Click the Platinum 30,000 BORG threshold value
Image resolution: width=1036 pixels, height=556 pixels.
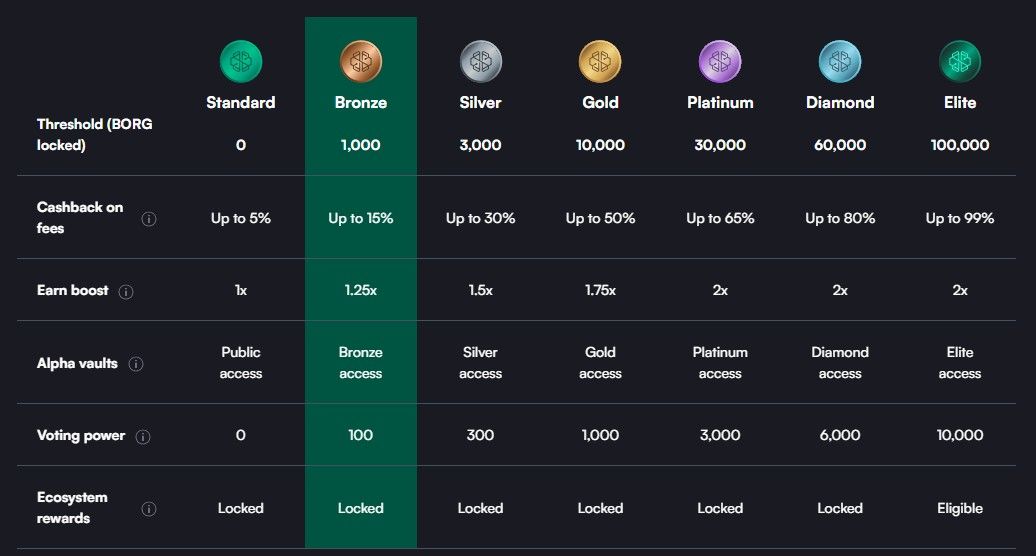[x=720, y=145]
